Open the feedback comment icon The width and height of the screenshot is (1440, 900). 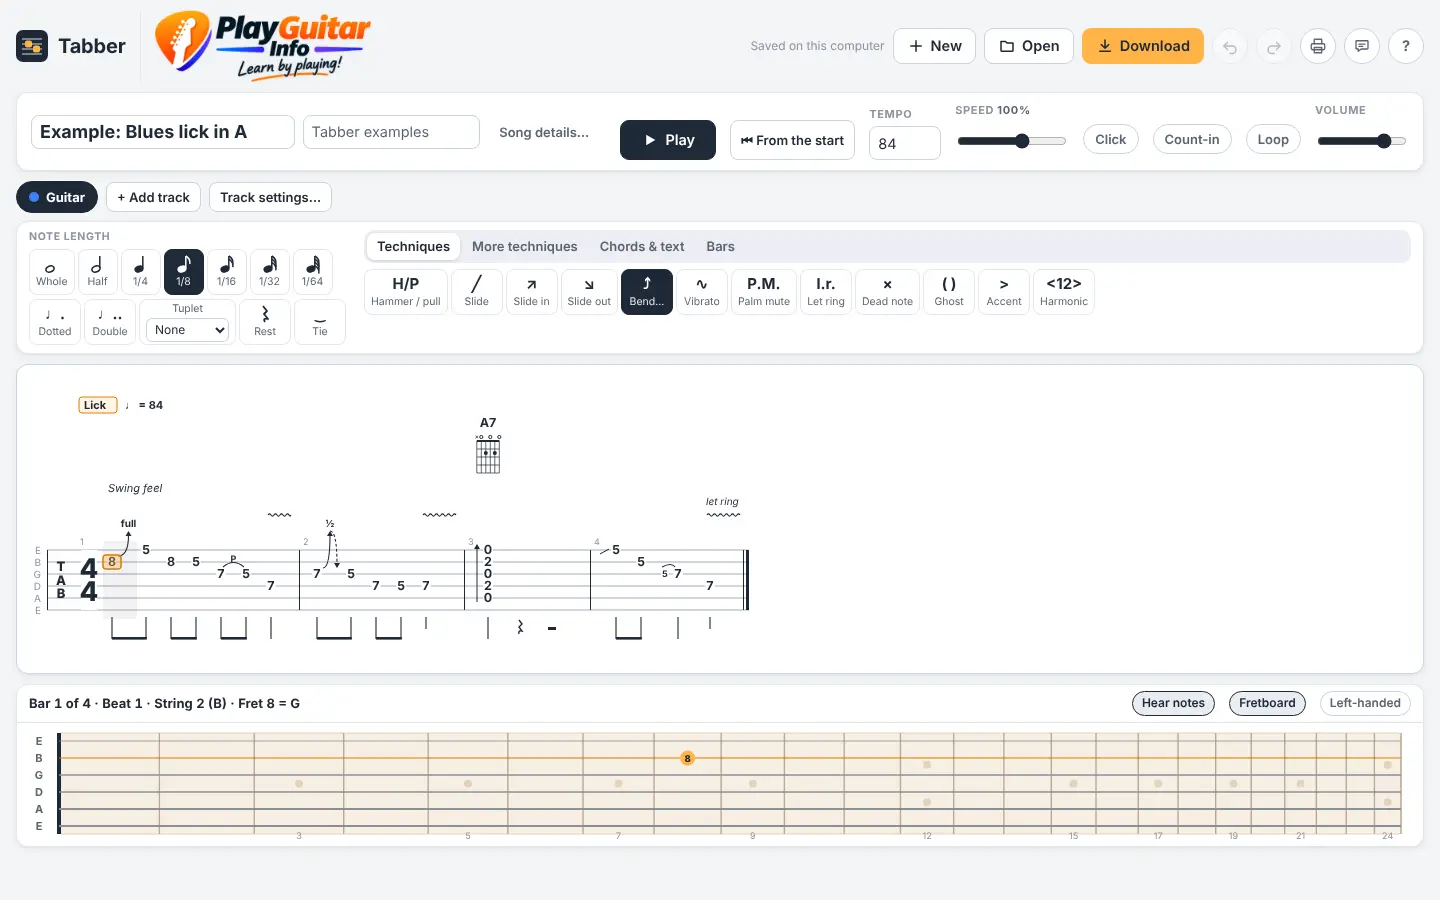point(1362,46)
